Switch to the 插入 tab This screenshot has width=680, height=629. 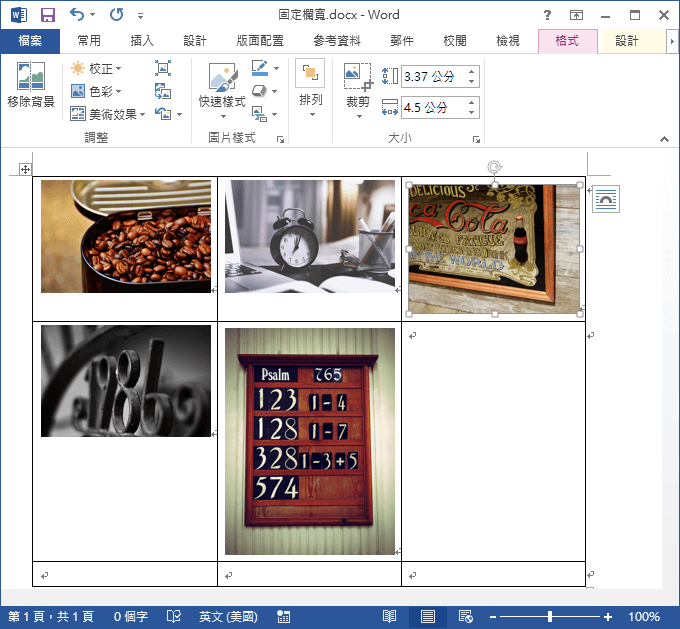click(142, 41)
